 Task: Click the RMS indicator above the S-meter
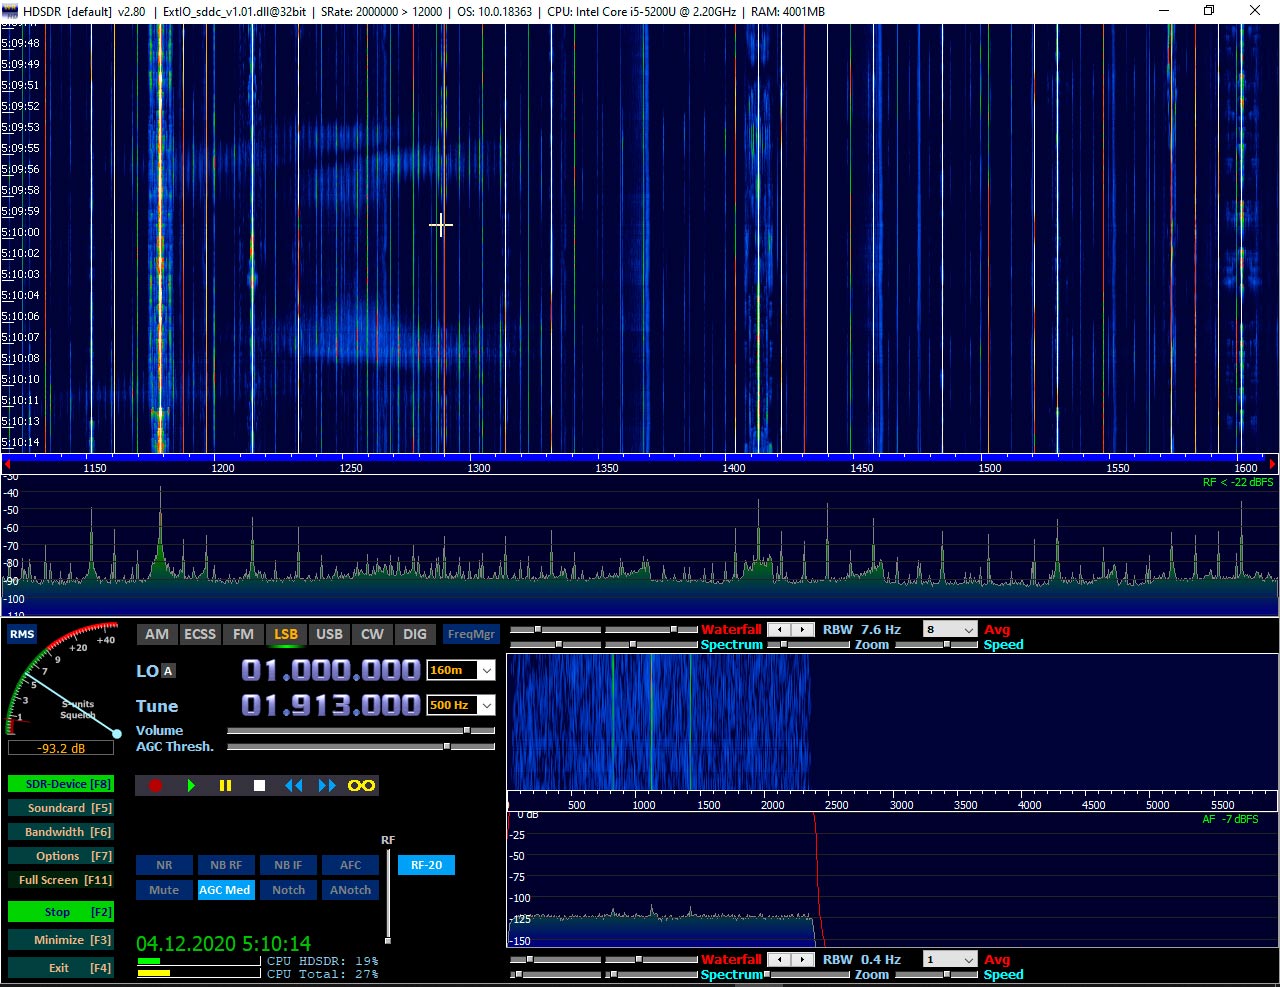click(x=22, y=634)
